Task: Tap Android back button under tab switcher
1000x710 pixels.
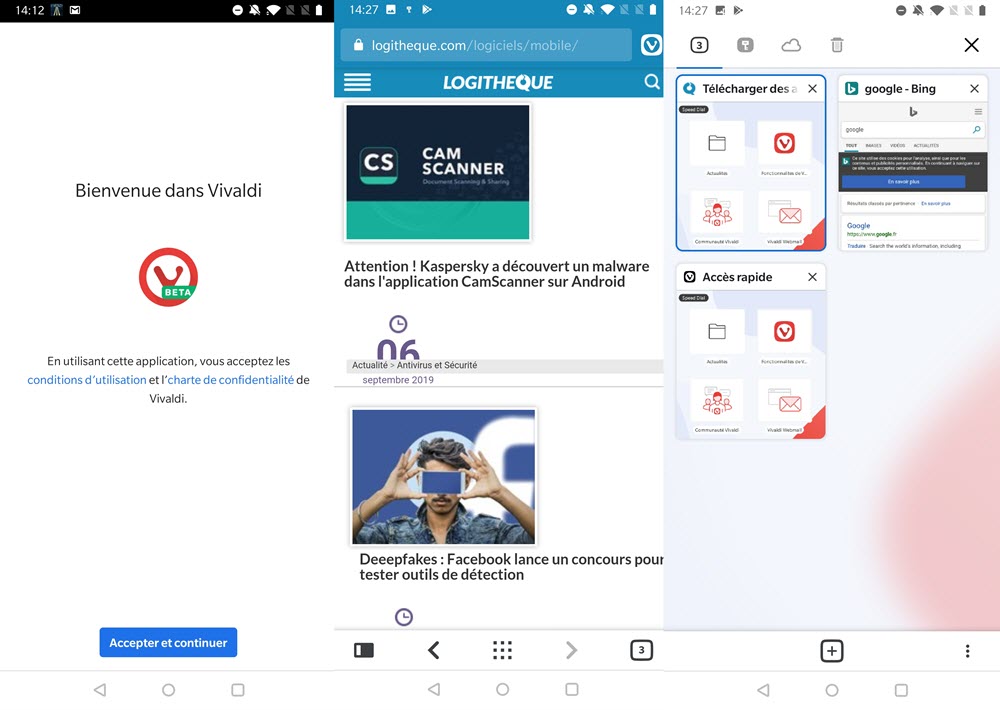Action: click(x=763, y=690)
